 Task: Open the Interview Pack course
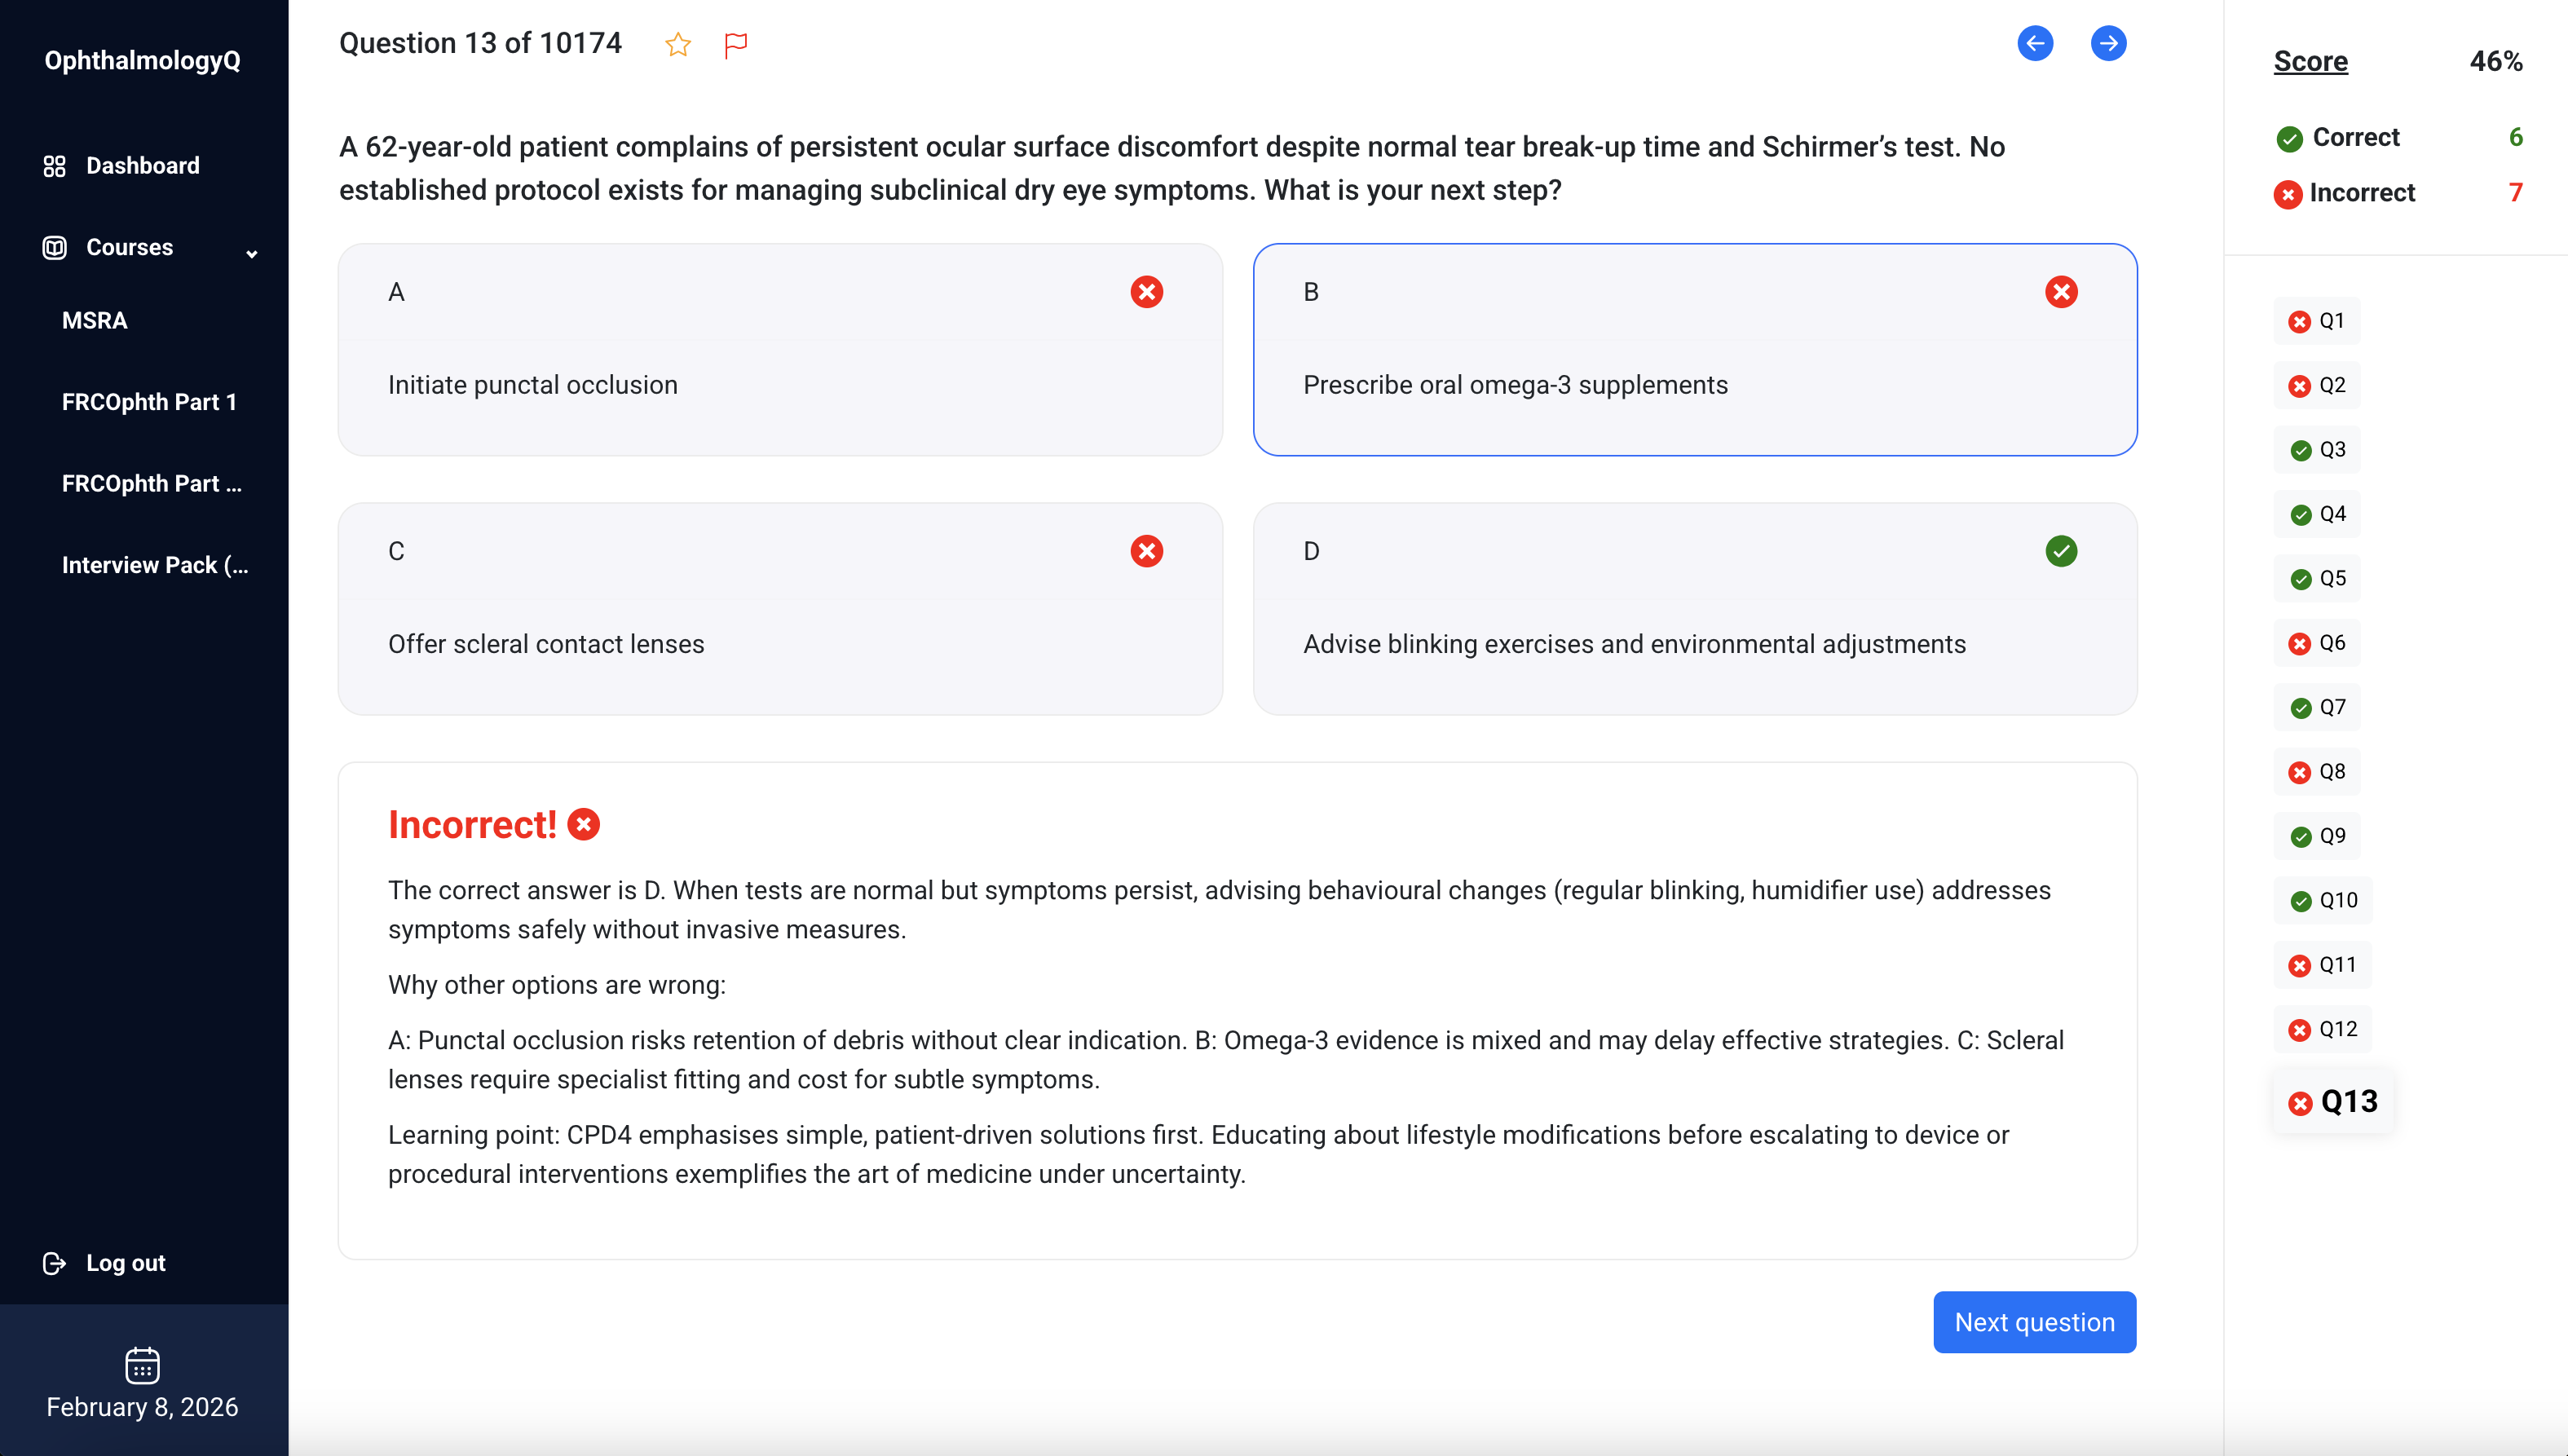click(155, 565)
